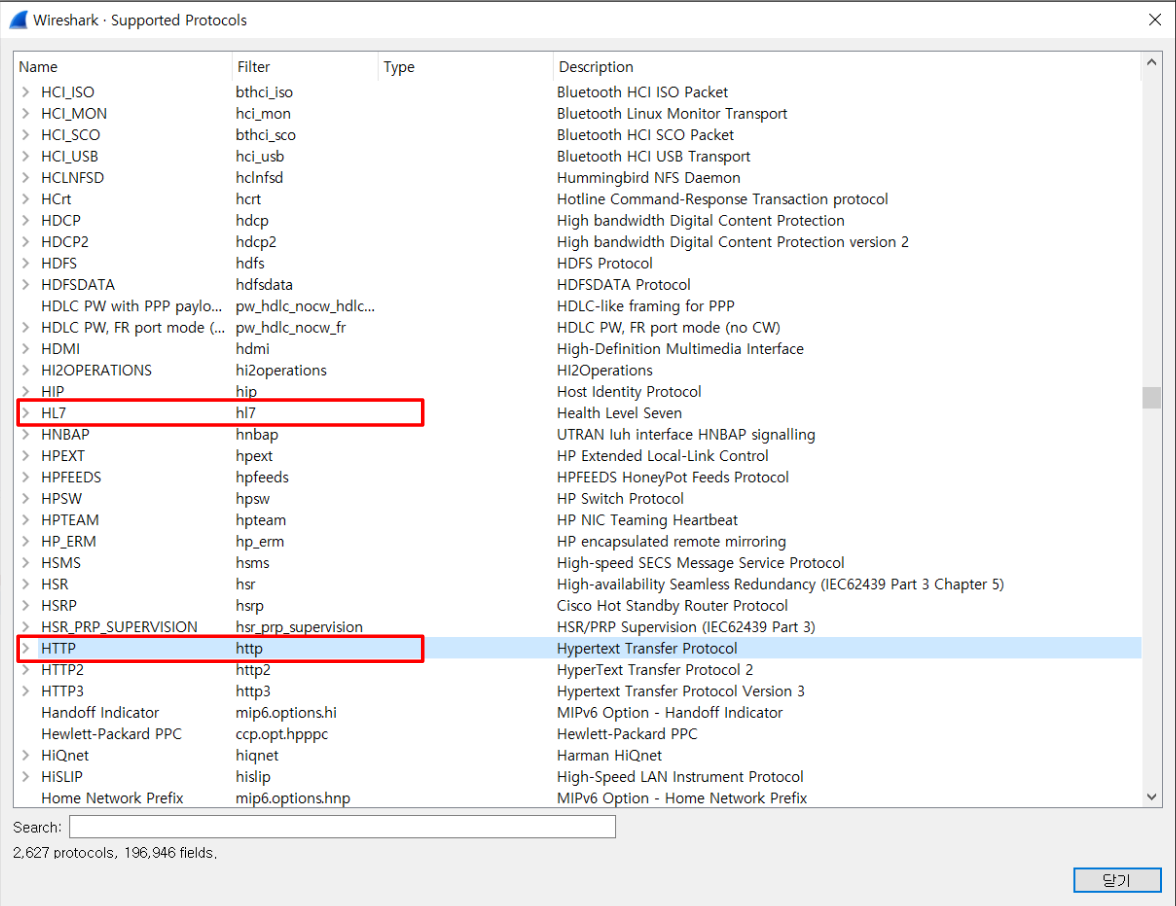Expand the HiSLIP protocol entry
Viewport: 1176px width, 906px height.
tap(26, 776)
